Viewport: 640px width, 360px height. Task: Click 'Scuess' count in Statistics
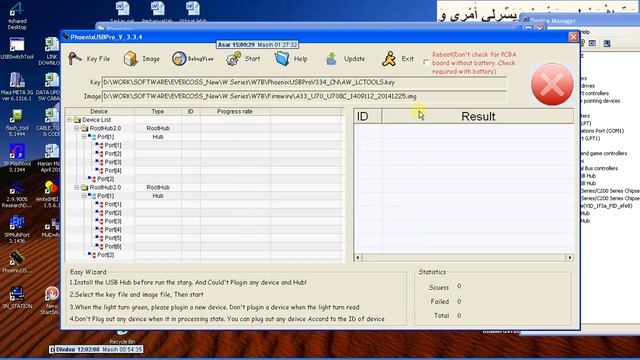pyautogui.click(x=459, y=287)
